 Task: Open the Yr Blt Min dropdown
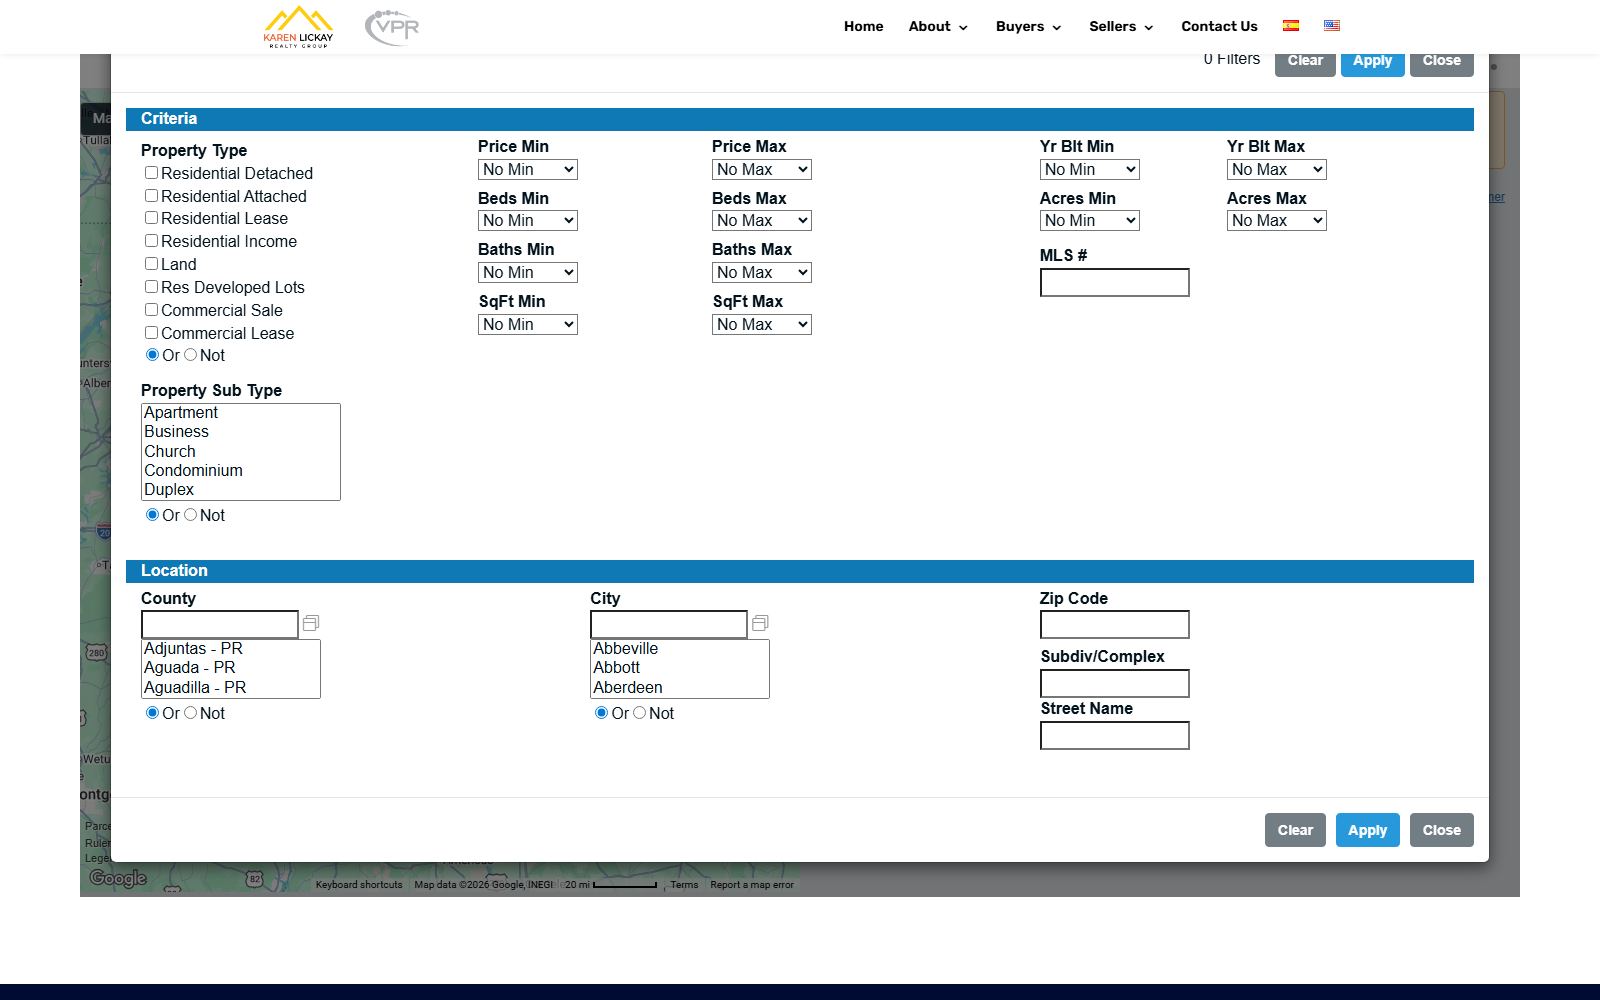[x=1090, y=170]
